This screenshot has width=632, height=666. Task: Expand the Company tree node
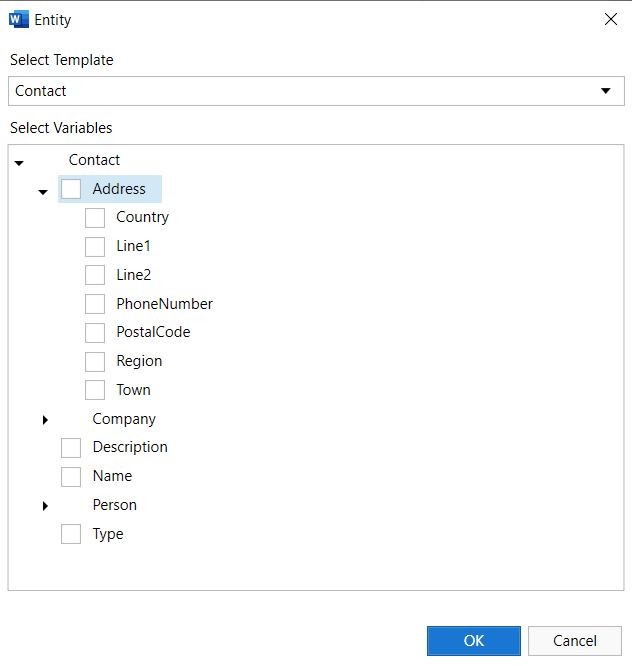(x=45, y=420)
